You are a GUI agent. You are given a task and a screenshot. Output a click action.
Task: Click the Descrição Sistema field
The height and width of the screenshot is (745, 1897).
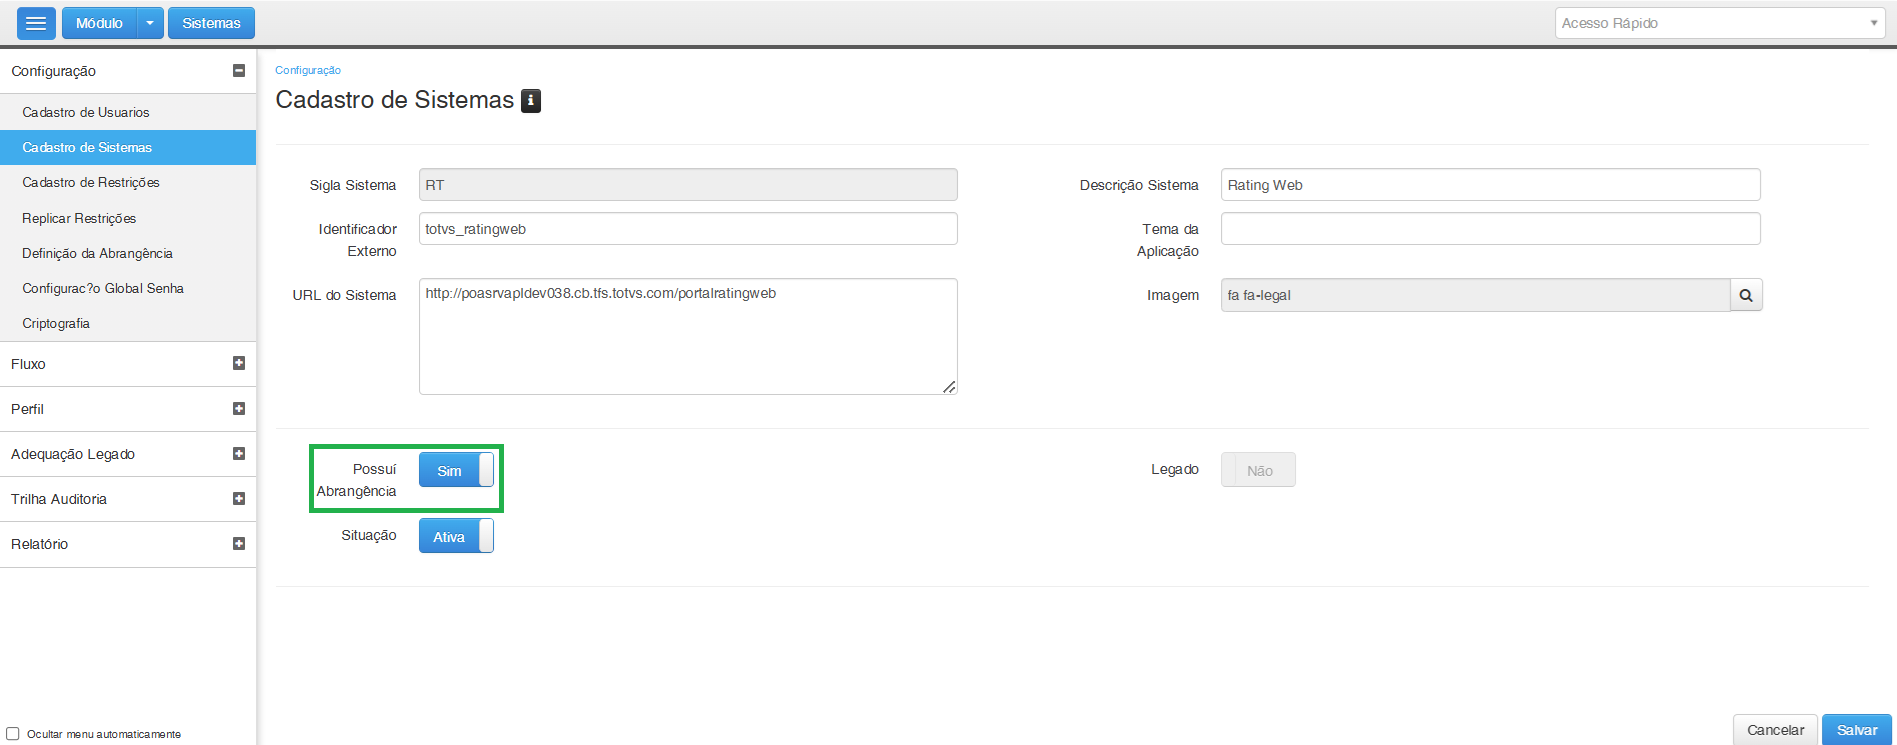(1490, 185)
